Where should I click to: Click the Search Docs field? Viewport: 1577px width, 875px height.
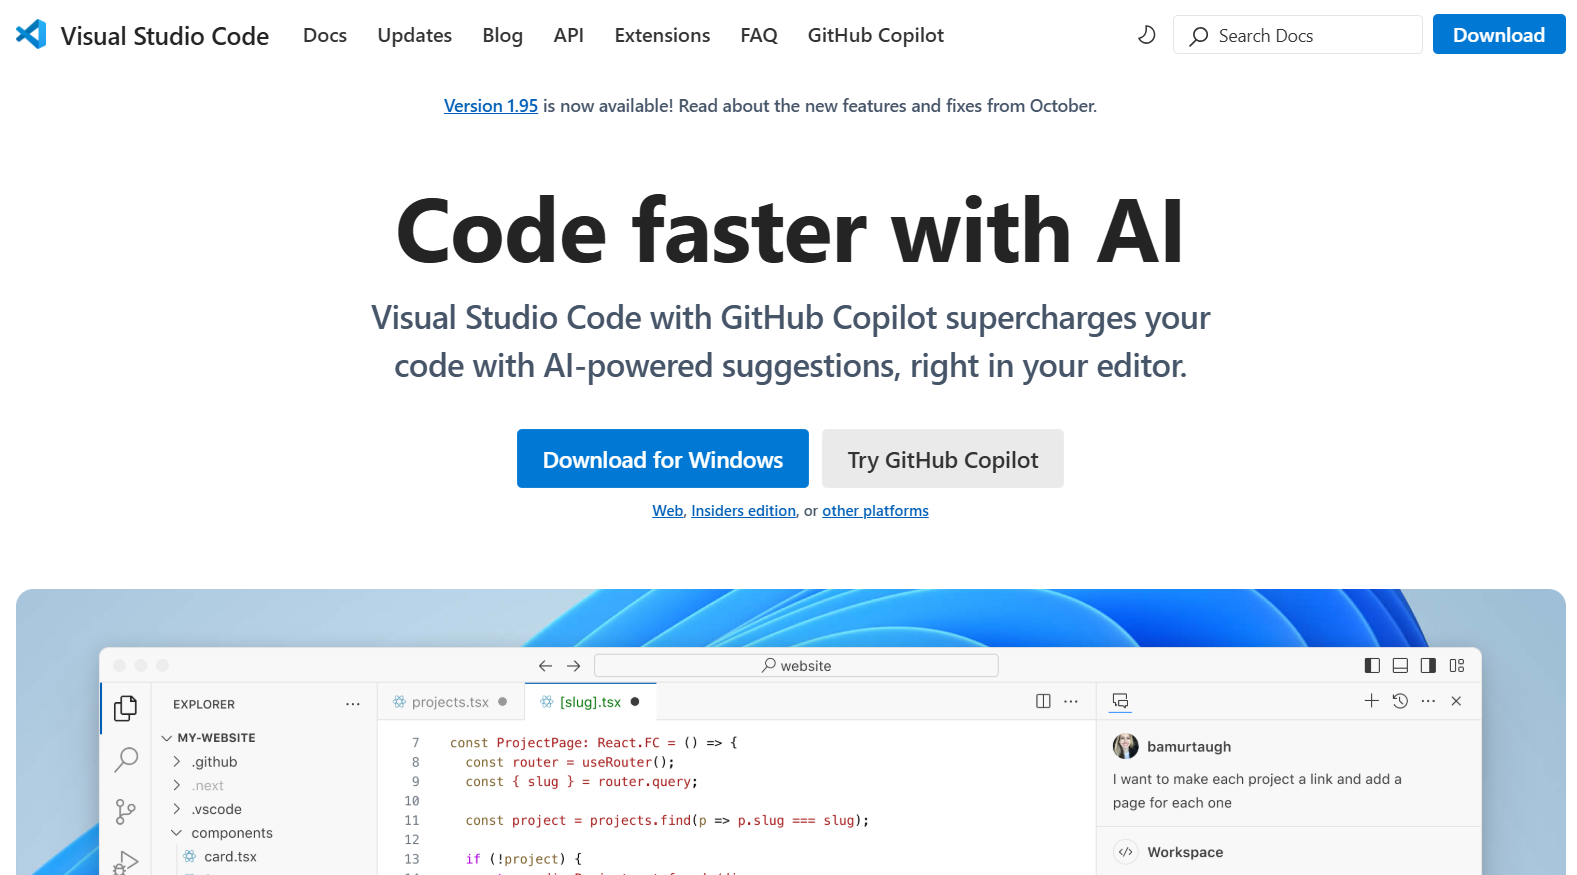[x=1297, y=35]
